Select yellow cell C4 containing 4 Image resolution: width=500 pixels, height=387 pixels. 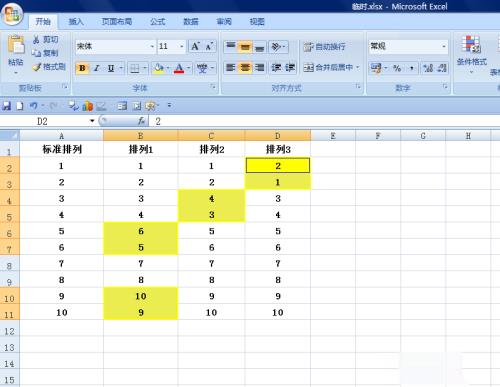pyautogui.click(x=211, y=198)
